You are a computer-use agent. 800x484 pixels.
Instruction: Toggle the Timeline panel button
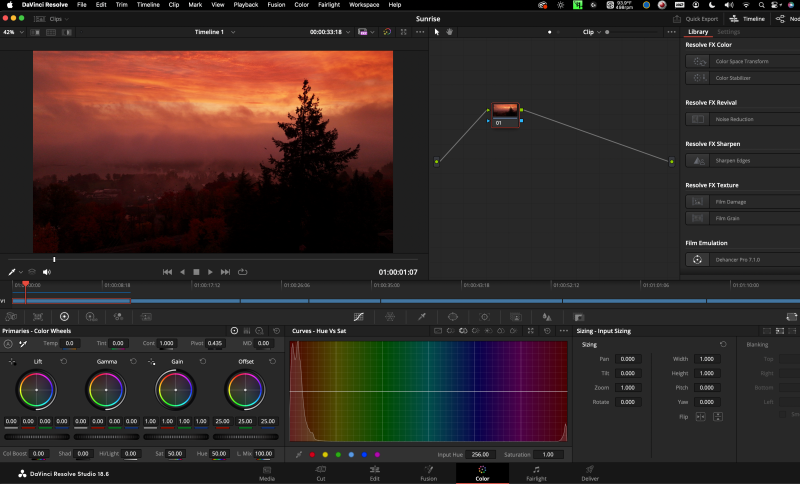point(748,18)
